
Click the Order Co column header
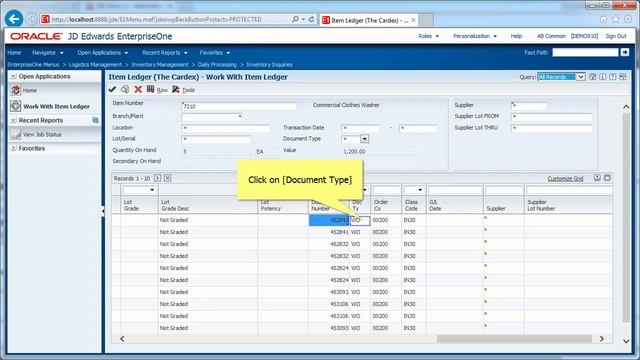[381, 205]
